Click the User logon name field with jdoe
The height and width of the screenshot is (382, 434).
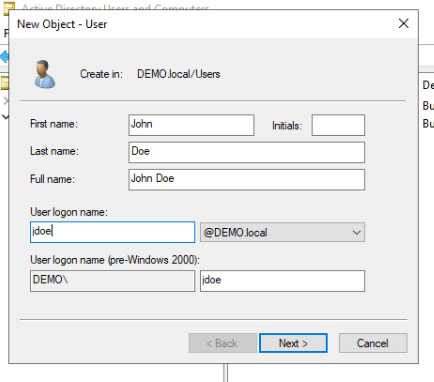coord(112,232)
